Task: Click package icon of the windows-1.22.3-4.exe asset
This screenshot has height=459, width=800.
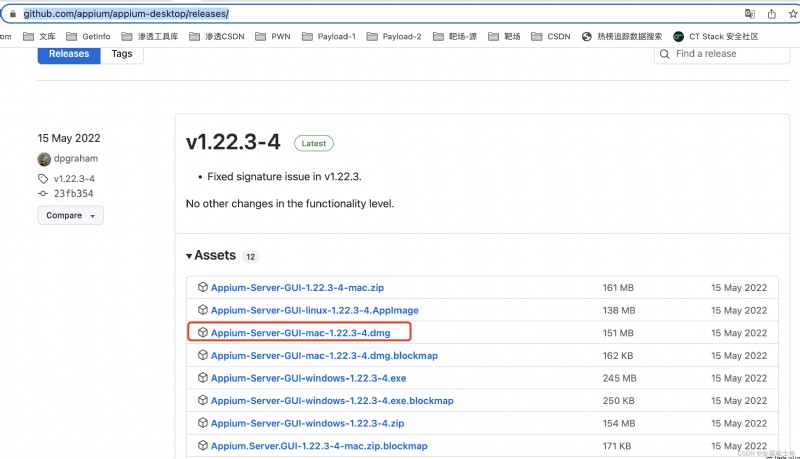Action: [x=203, y=377]
